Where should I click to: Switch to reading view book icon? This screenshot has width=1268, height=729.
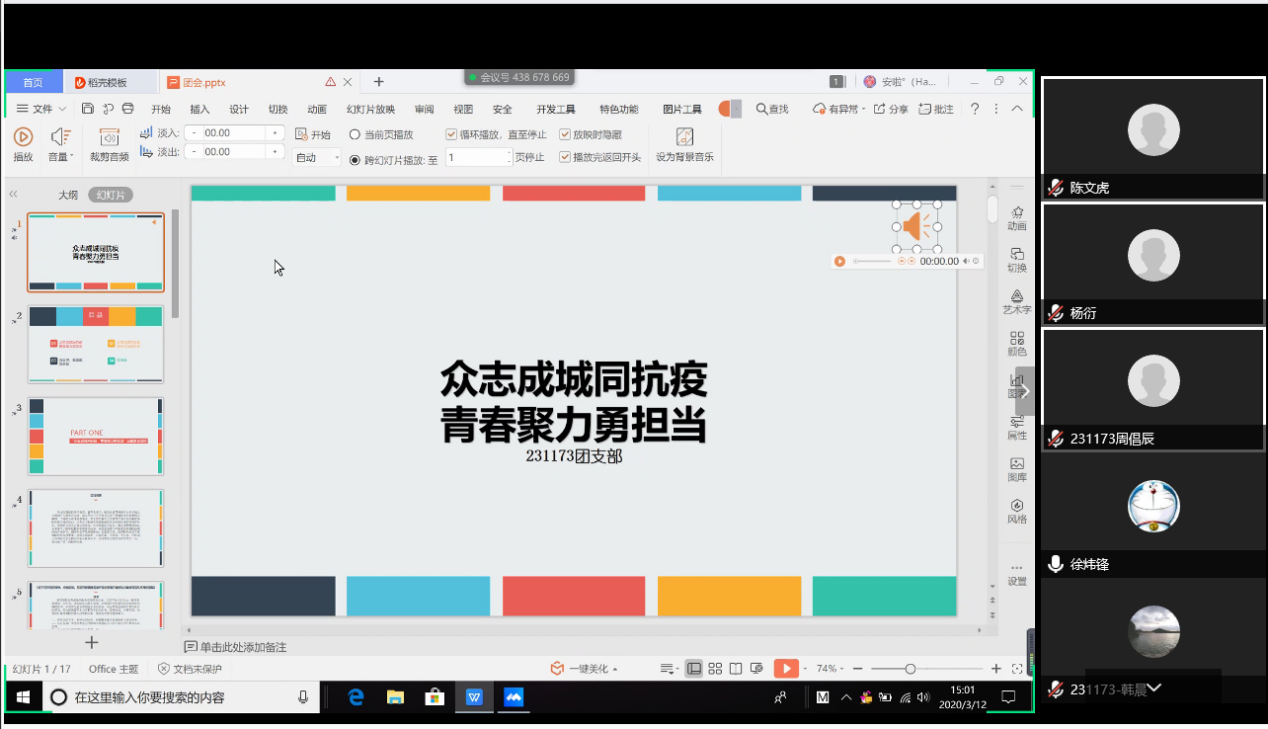pyautogui.click(x=736, y=668)
